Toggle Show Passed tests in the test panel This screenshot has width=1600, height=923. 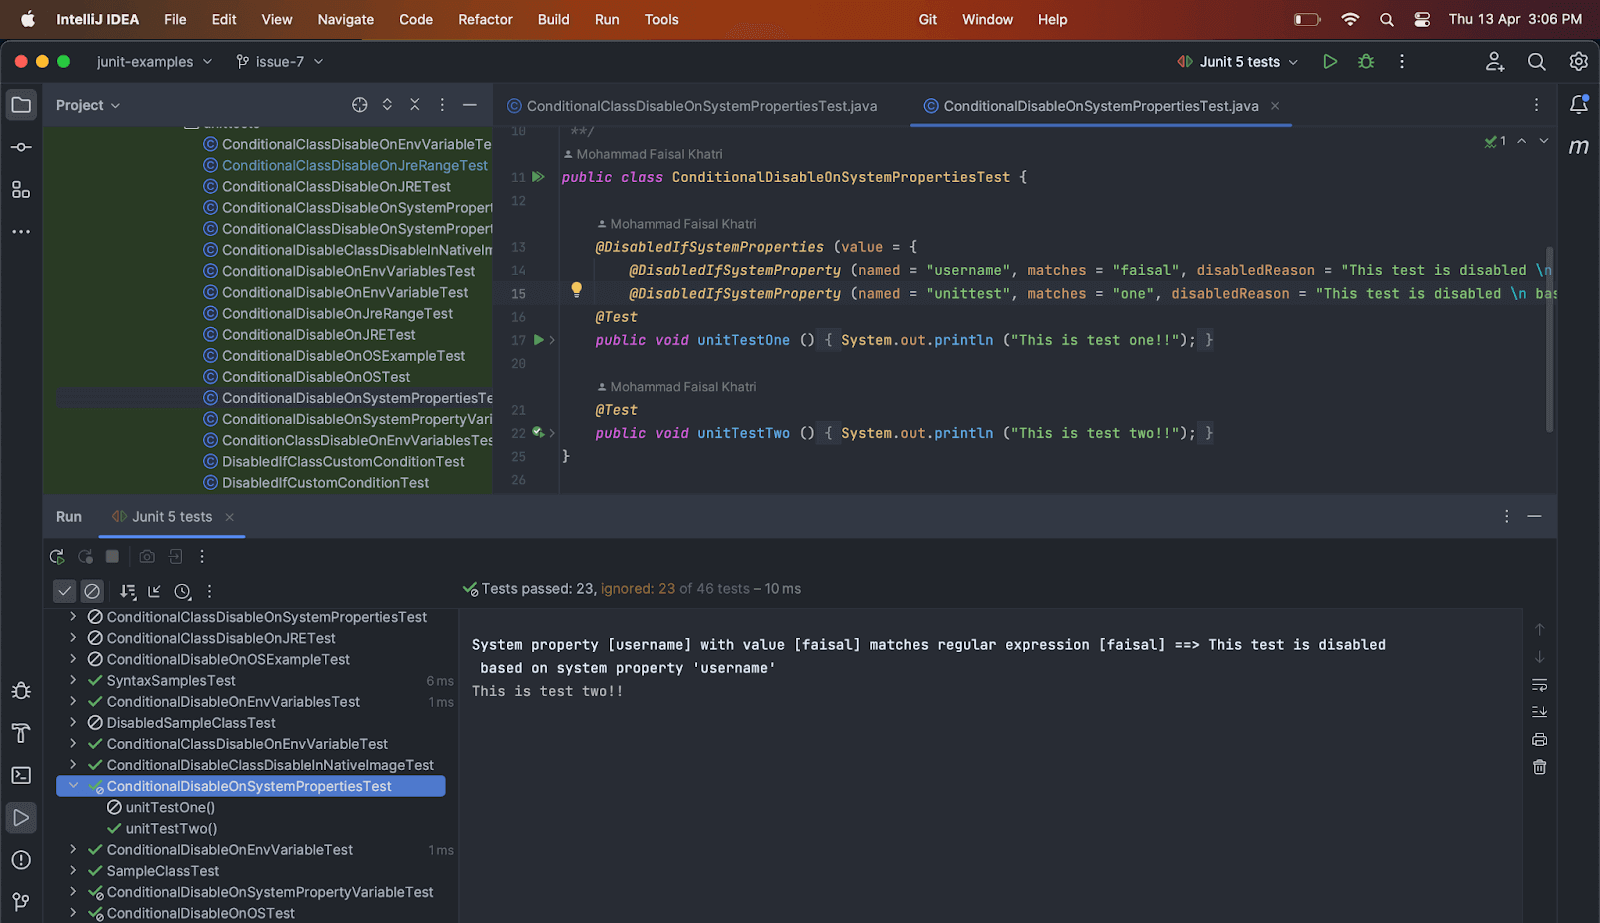[x=65, y=590]
